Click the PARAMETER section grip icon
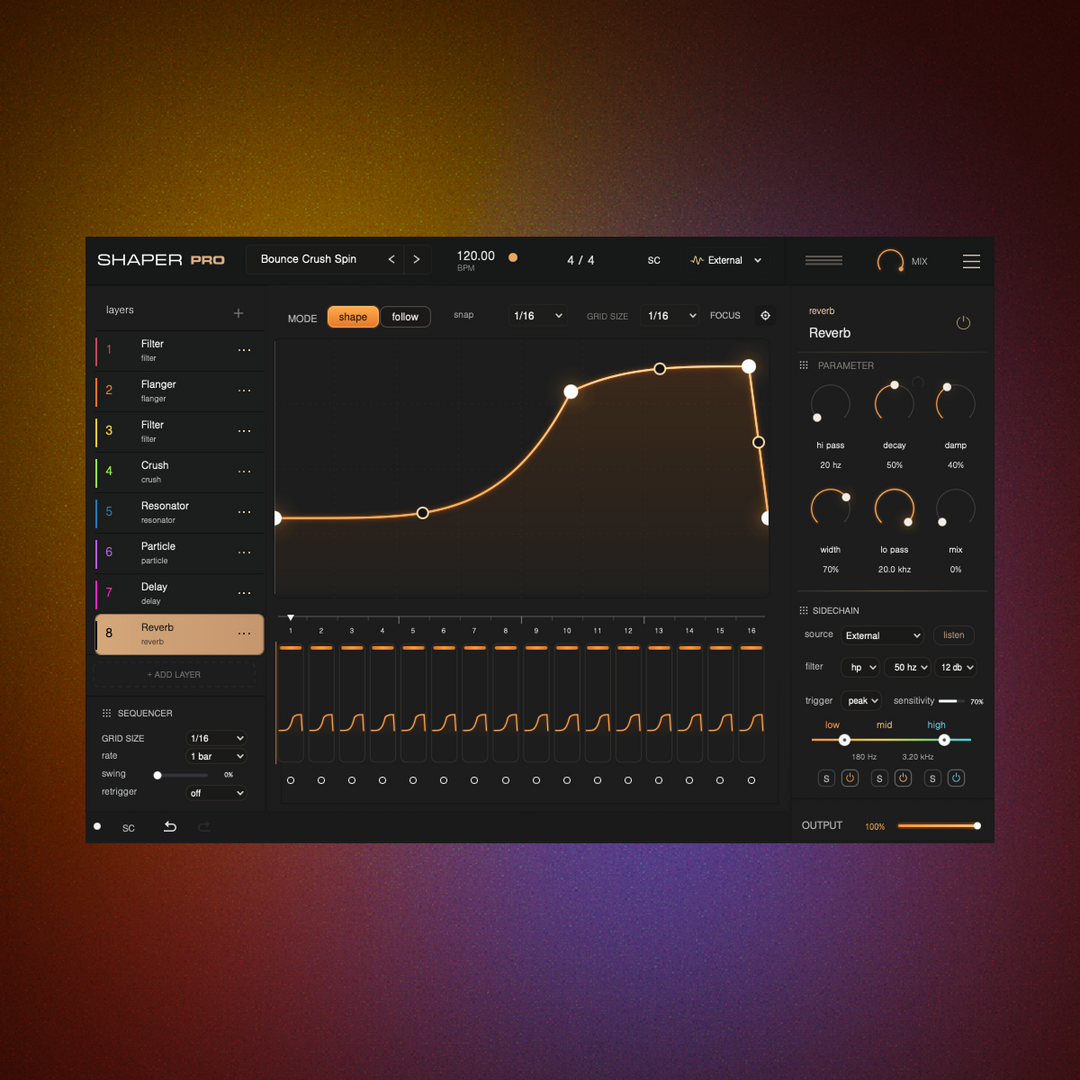 point(804,365)
